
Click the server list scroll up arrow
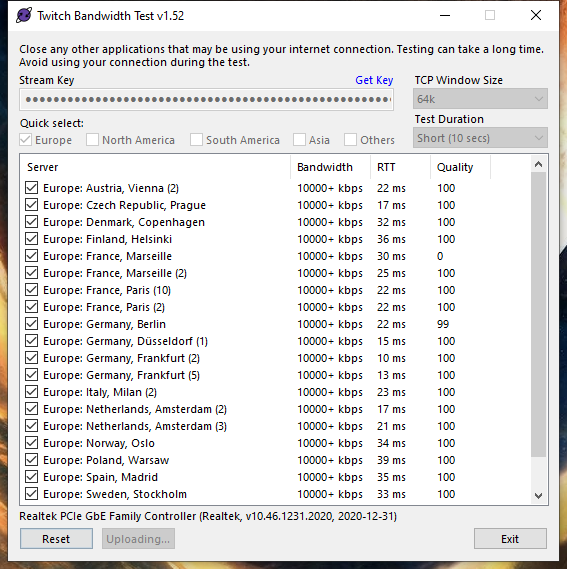[x=538, y=164]
